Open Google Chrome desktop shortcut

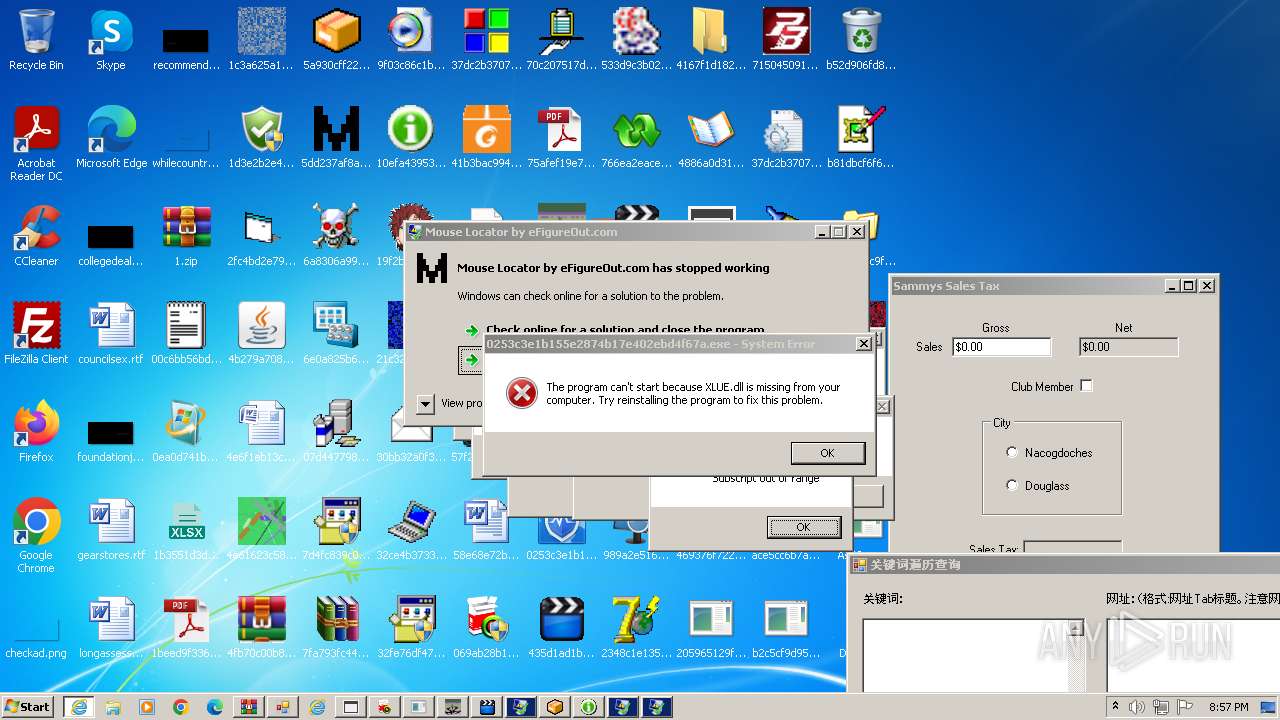pos(36,535)
